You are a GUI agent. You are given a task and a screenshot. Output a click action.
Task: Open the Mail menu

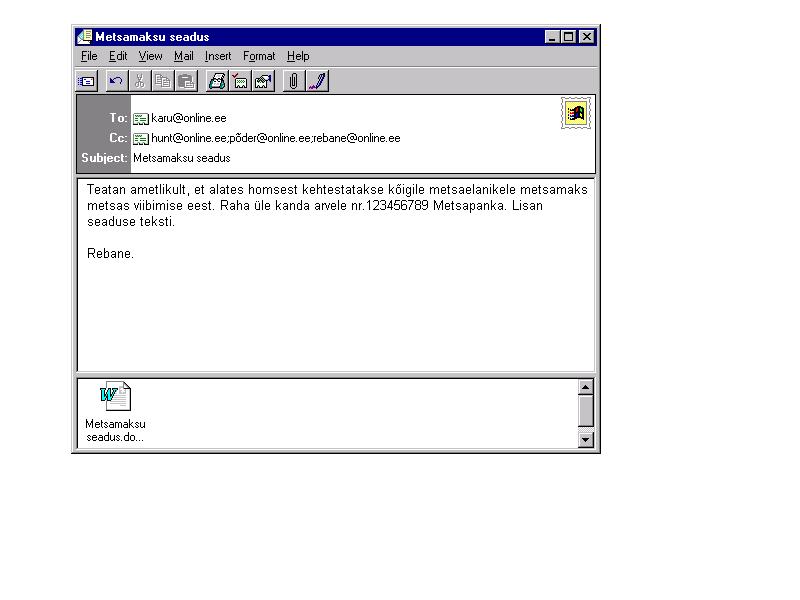click(184, 56)
